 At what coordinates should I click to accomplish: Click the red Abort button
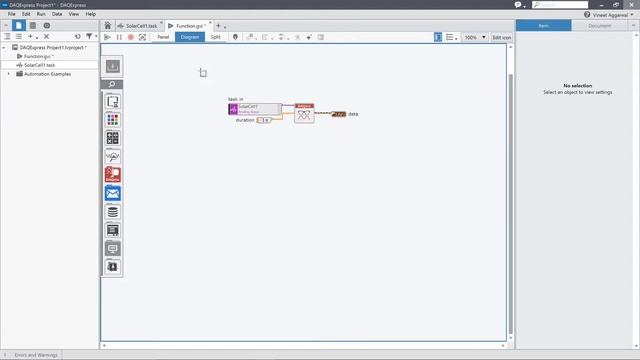[x=131, y=37]
